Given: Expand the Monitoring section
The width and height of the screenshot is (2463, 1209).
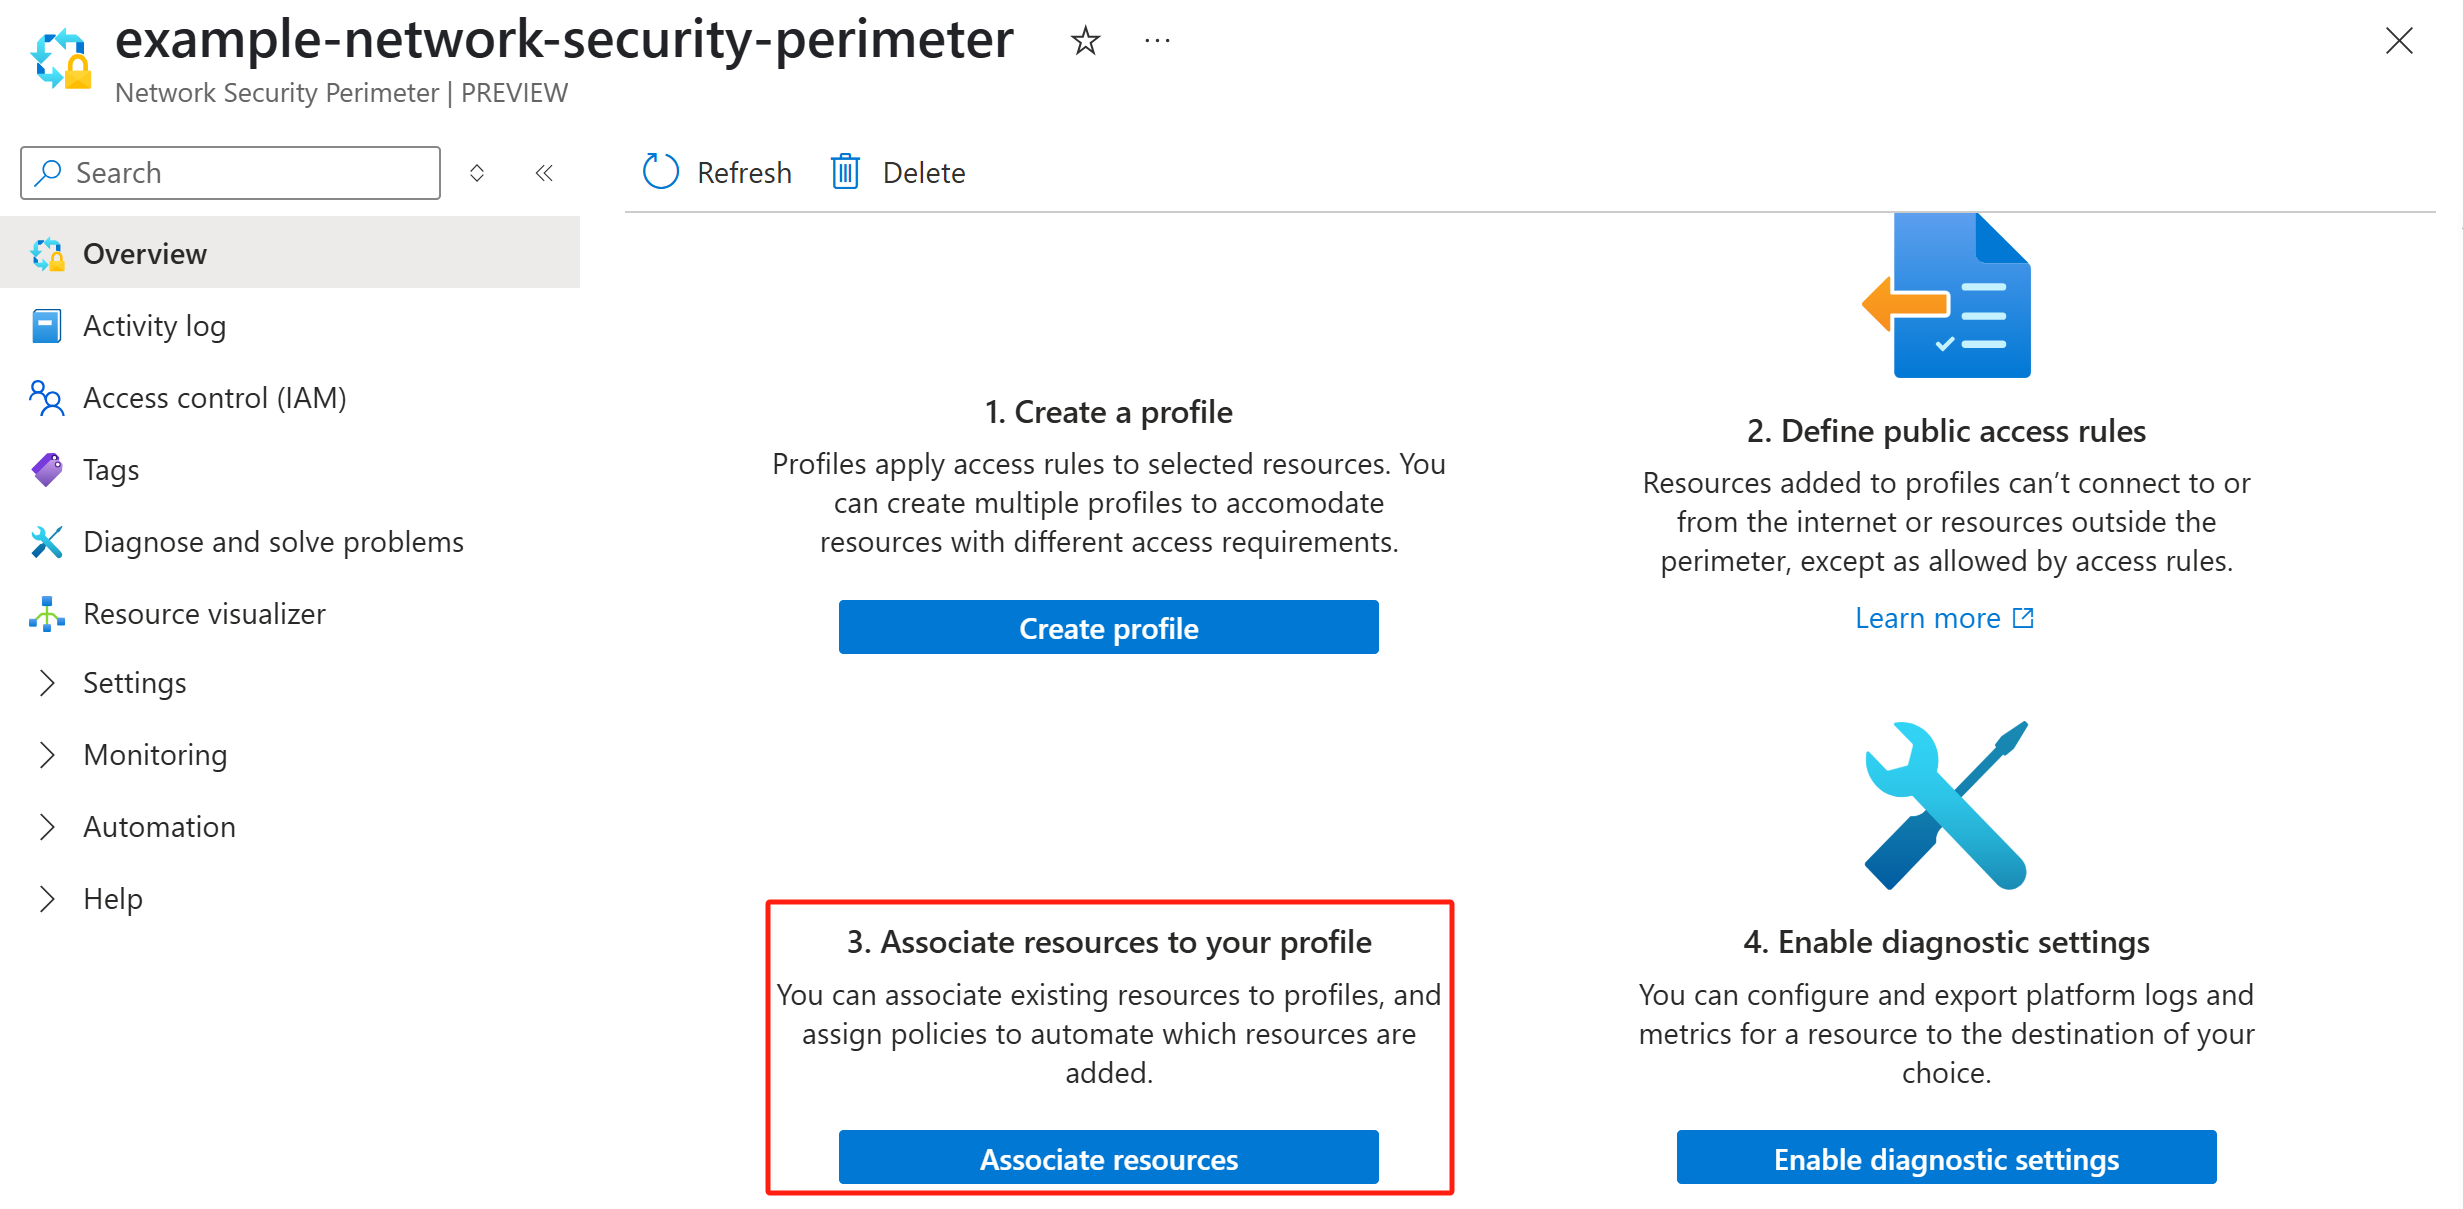Looking at the screenshot, I should 290,755.
